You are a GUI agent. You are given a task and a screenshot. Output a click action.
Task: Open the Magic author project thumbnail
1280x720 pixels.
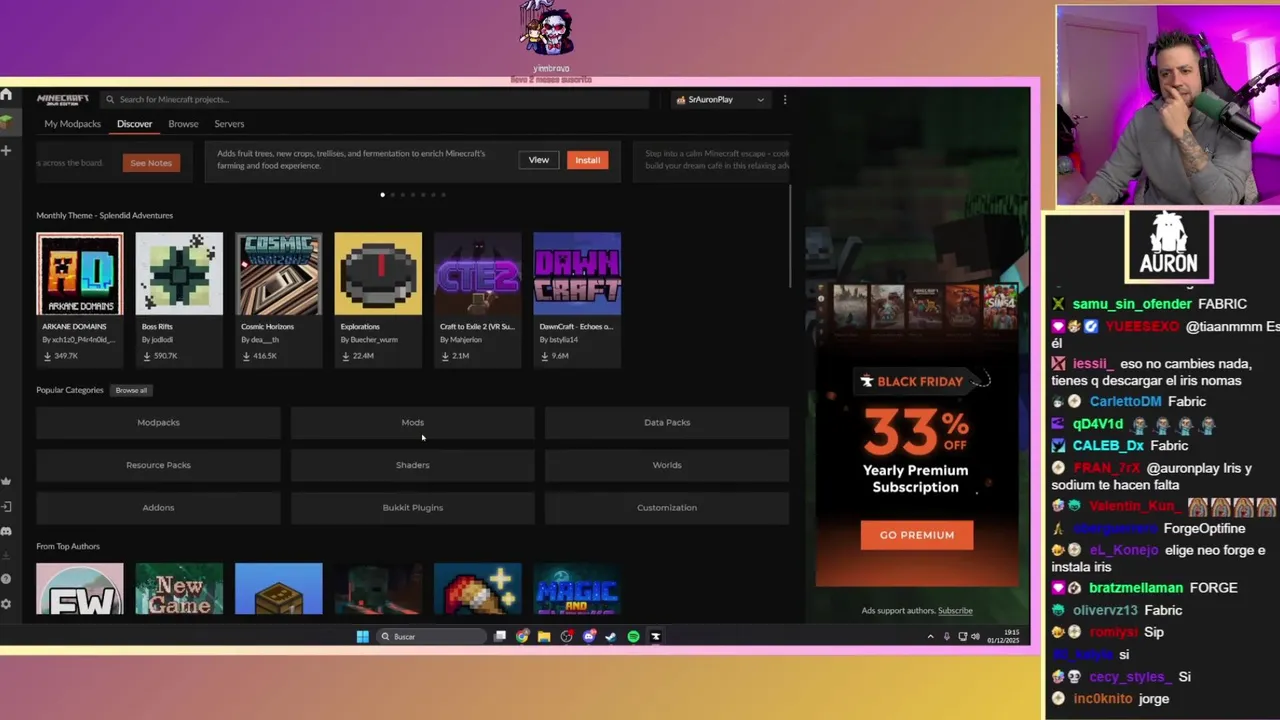point(577,589)
